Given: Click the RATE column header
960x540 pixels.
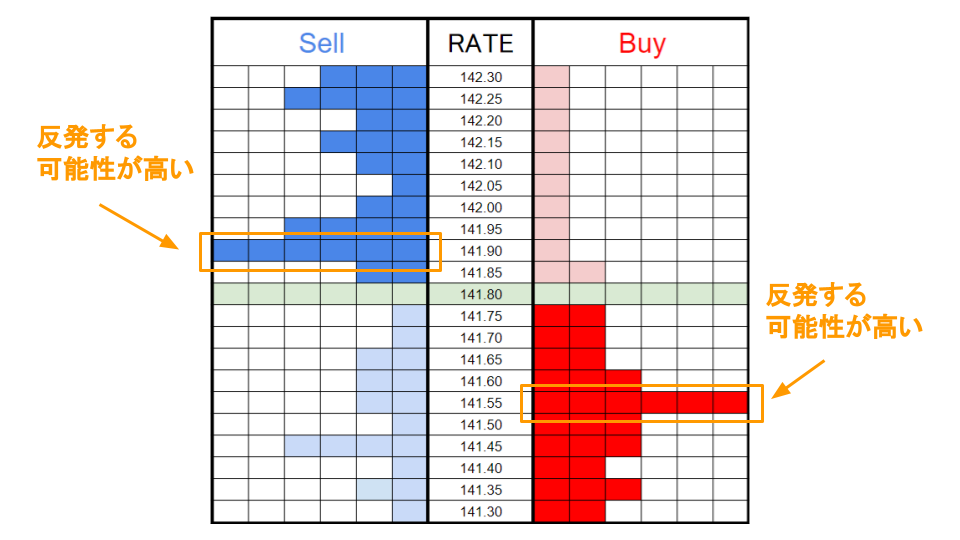Looking at the screenshot, I should click(x=480, y=43).
